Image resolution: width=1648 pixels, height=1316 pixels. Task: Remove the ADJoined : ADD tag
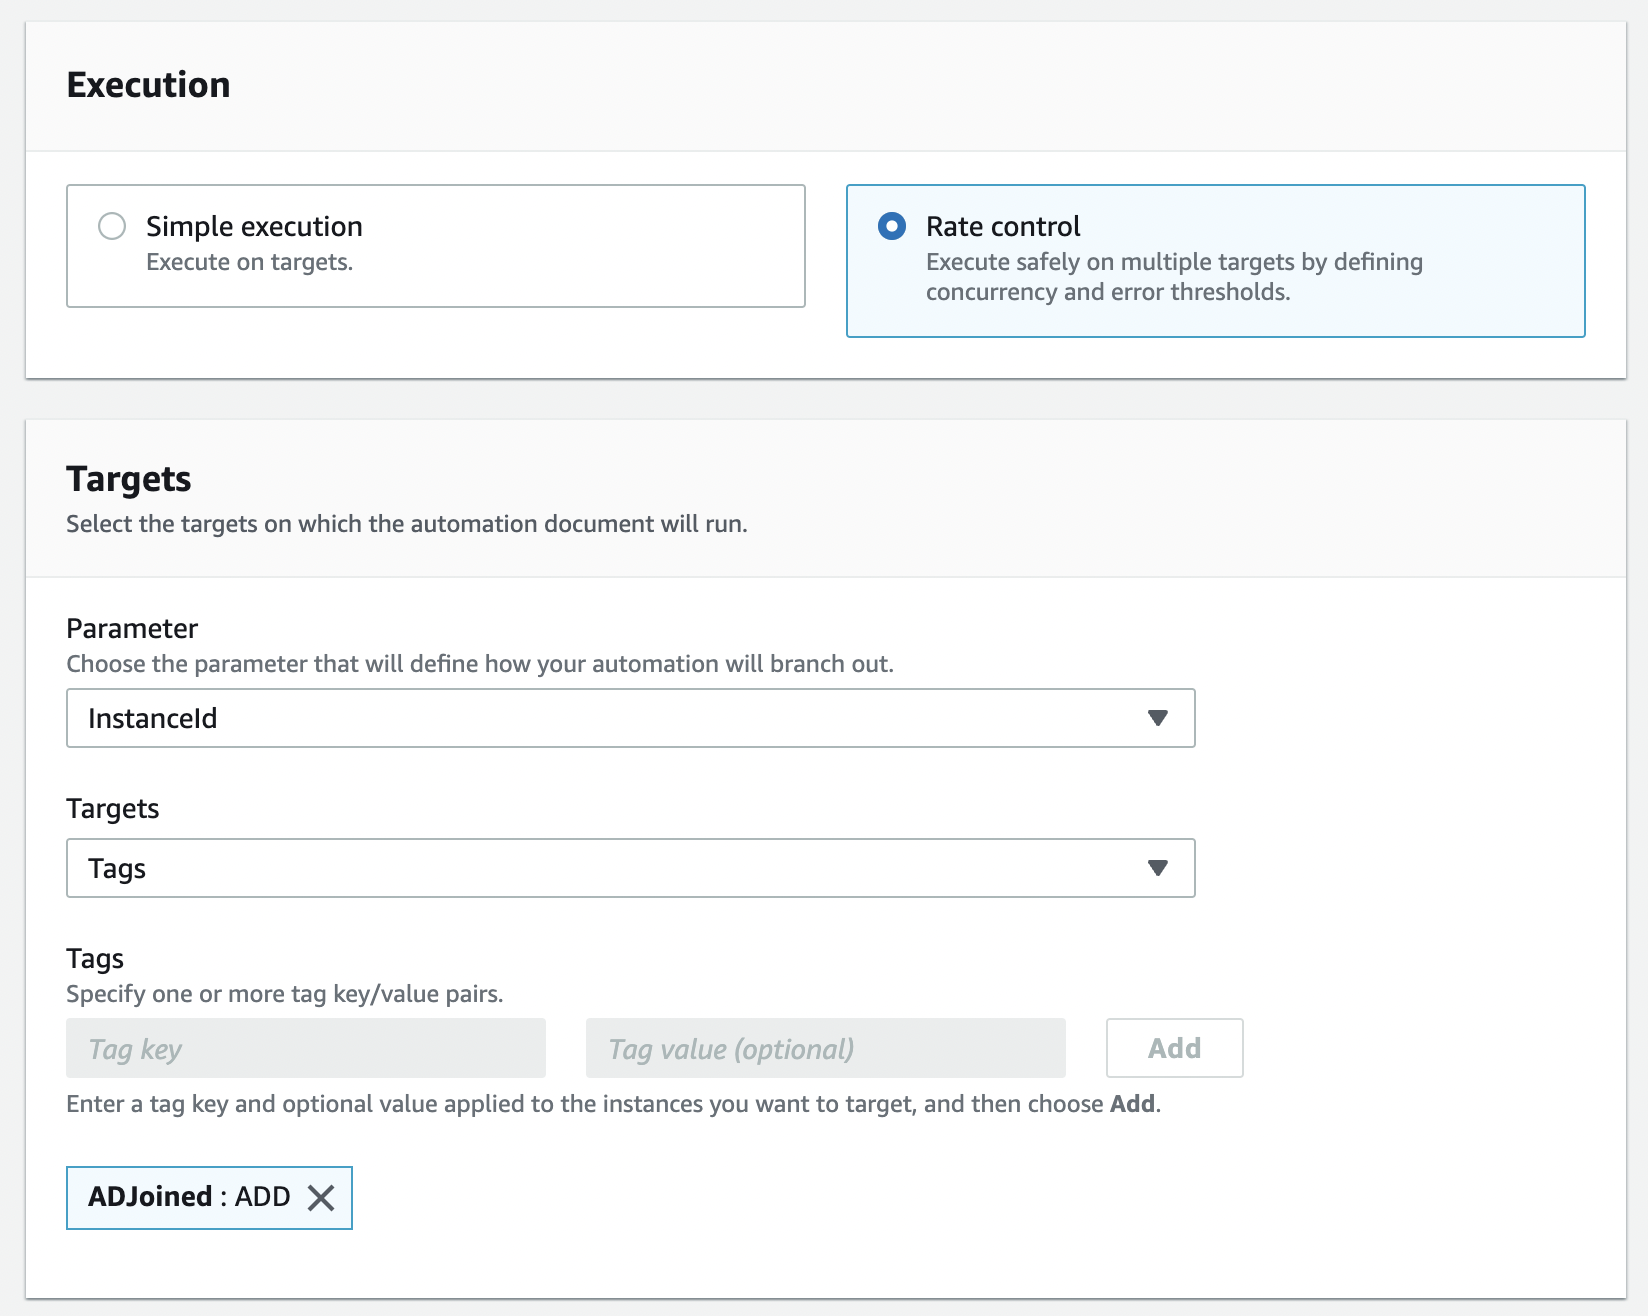321,1198
